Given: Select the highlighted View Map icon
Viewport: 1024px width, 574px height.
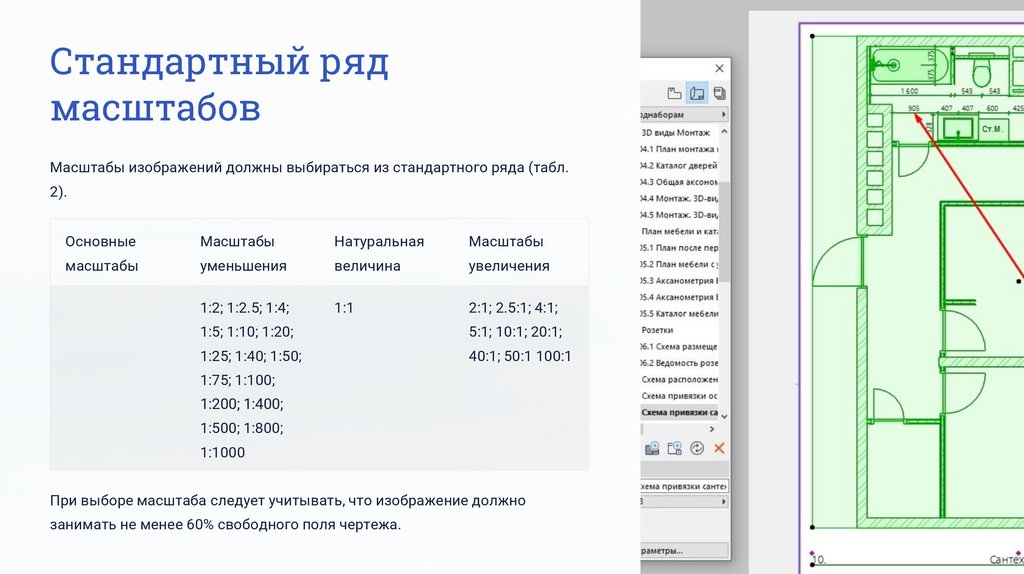Looking at the screenshot, I should tap(697, 93).
